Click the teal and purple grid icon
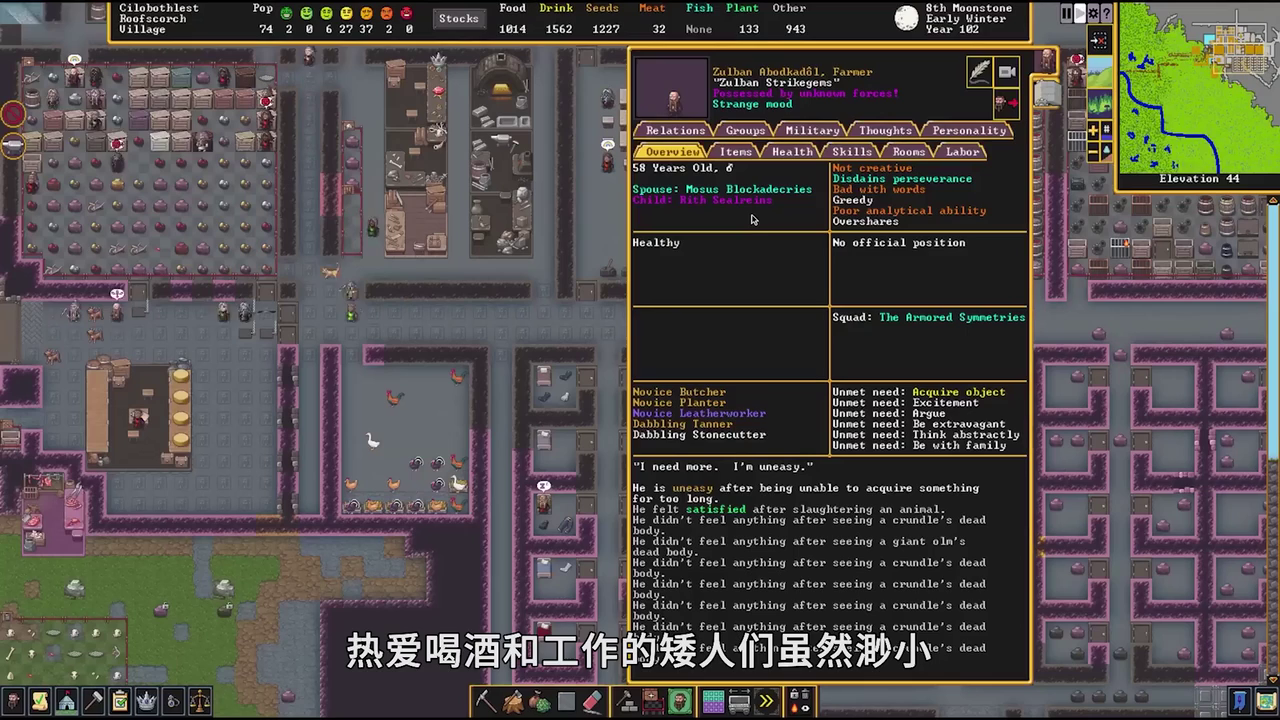Image resolution: width=1280 pixels, height=720 pixels. pos(713,701)
